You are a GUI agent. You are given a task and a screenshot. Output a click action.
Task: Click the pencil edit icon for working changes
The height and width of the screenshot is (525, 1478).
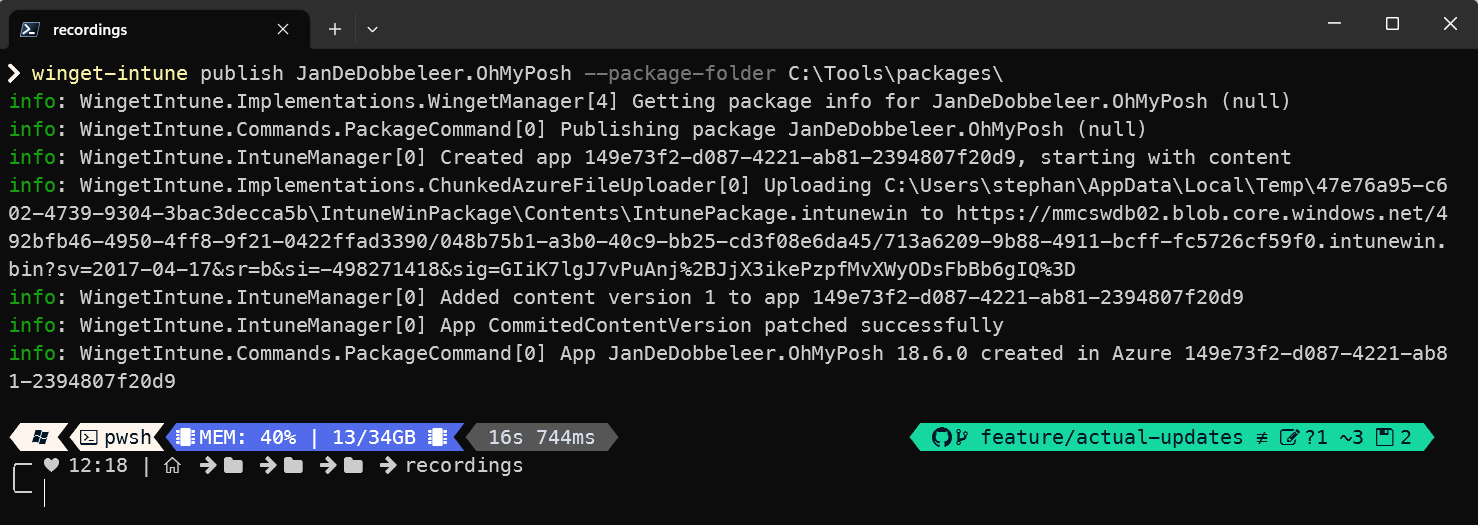click(x=1289, y=437)
